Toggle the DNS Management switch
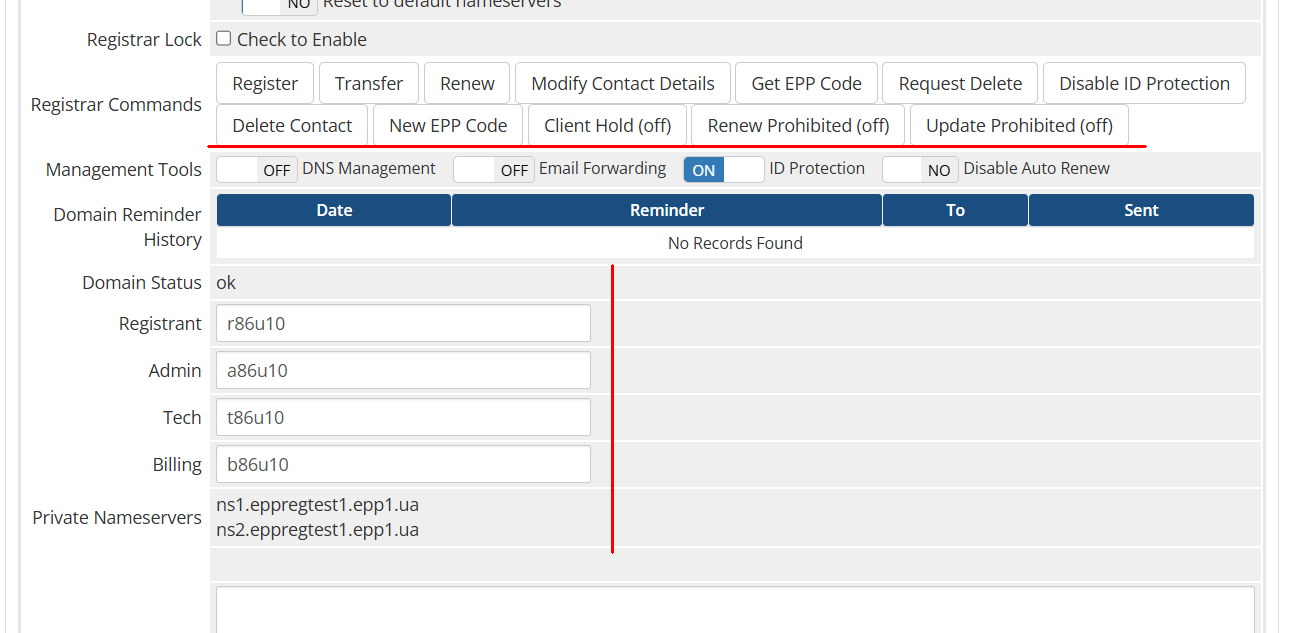The height and width of the screenshot is (633, 1291). click(257, 170)
